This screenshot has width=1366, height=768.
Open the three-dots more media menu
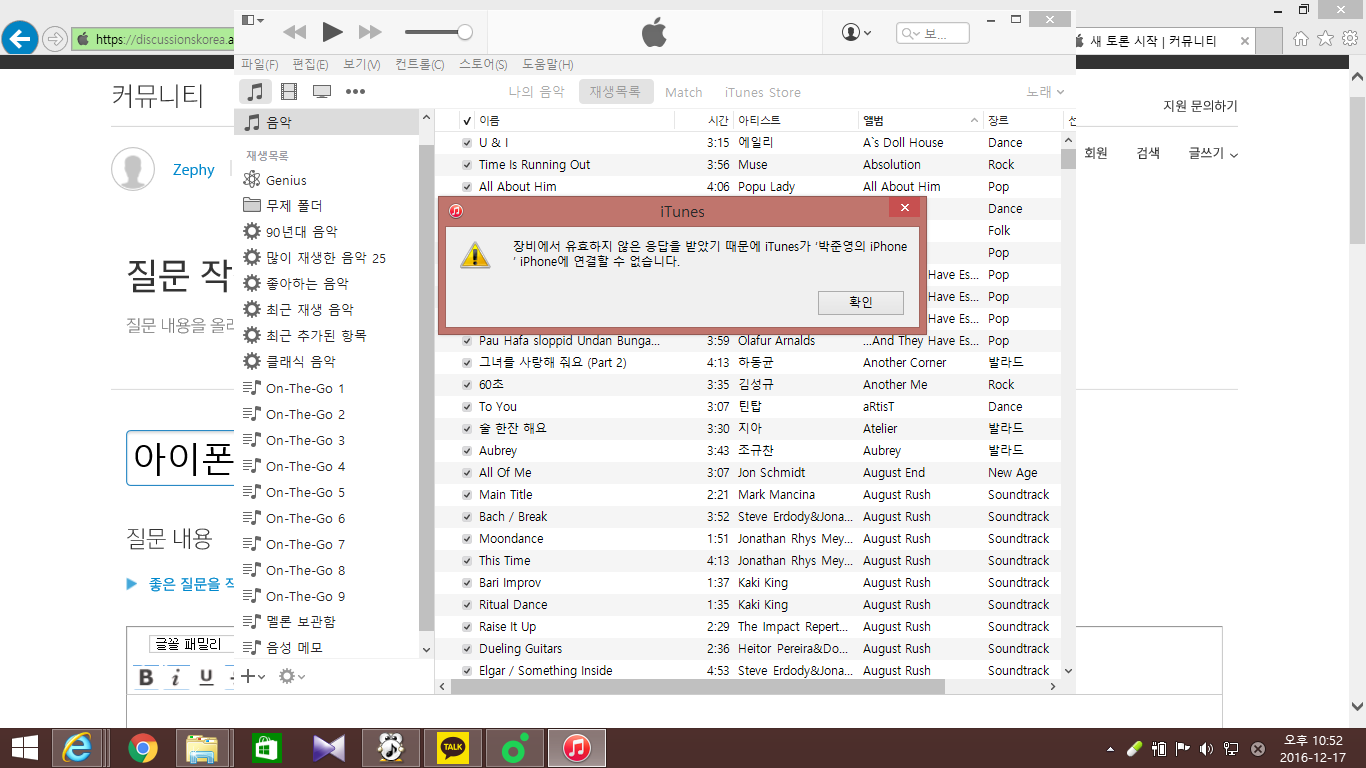click(355, 92)
